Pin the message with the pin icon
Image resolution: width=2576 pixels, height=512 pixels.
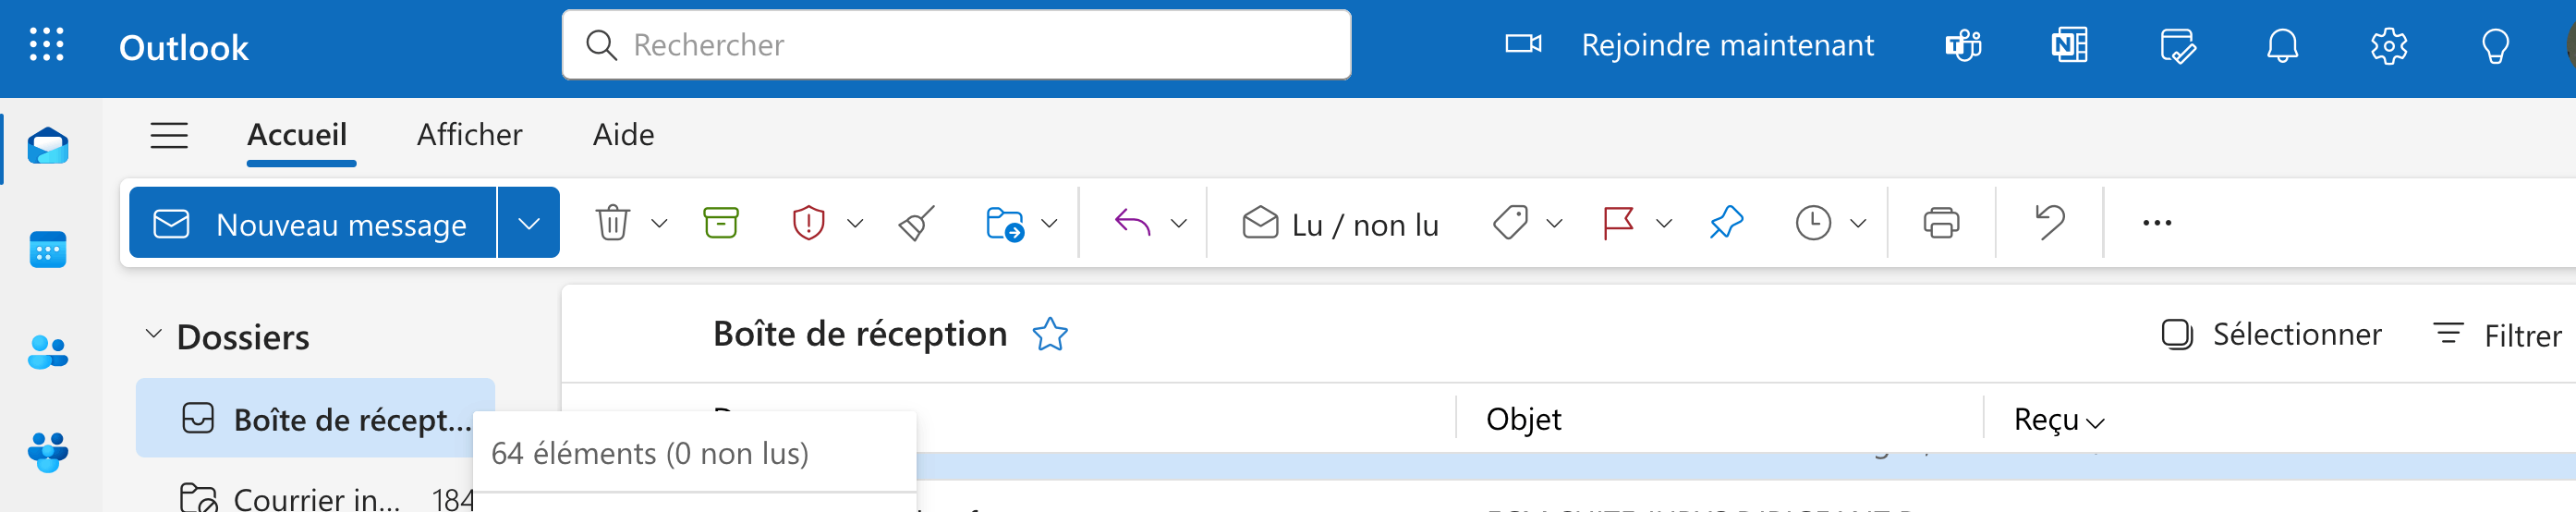1726,223
